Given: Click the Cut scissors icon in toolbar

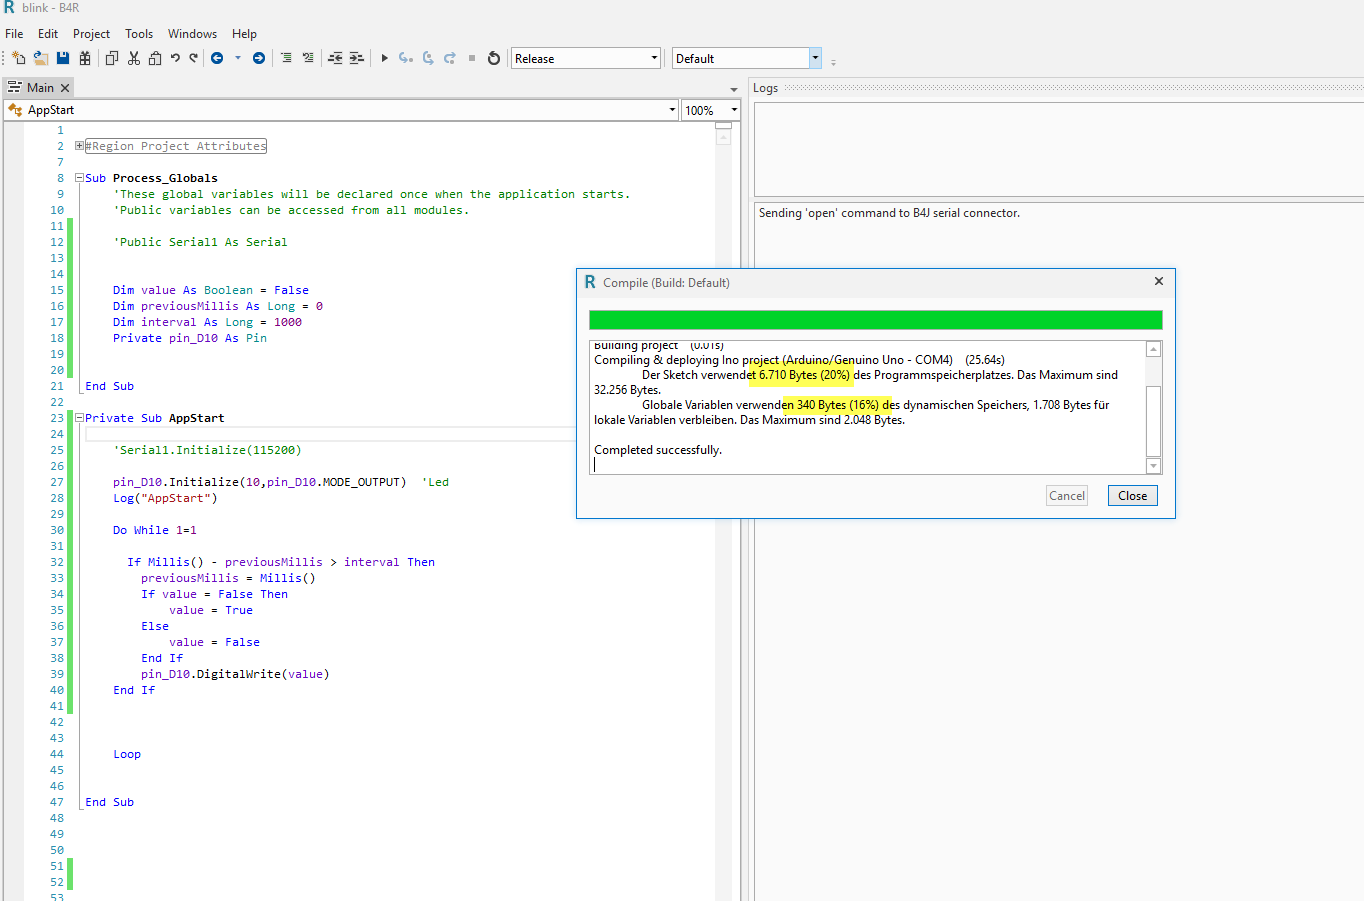Looking at the screenshot, I should click(134, 58).
